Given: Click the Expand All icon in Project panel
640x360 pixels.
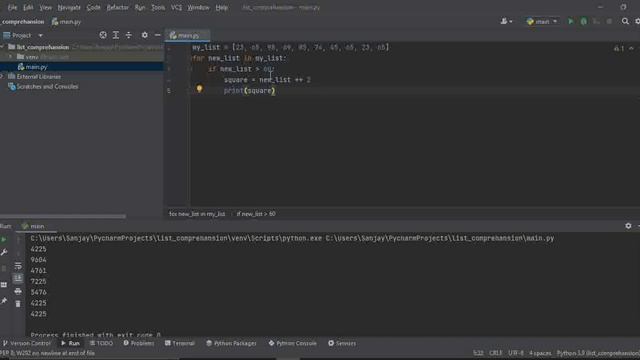Looking at the screenshot, I should [116, 35].
